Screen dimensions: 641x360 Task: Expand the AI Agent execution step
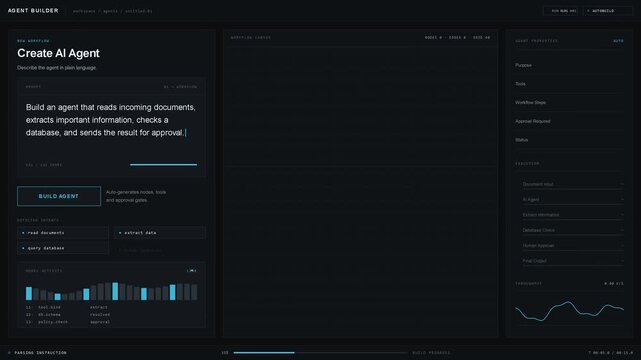pos(573,199)
